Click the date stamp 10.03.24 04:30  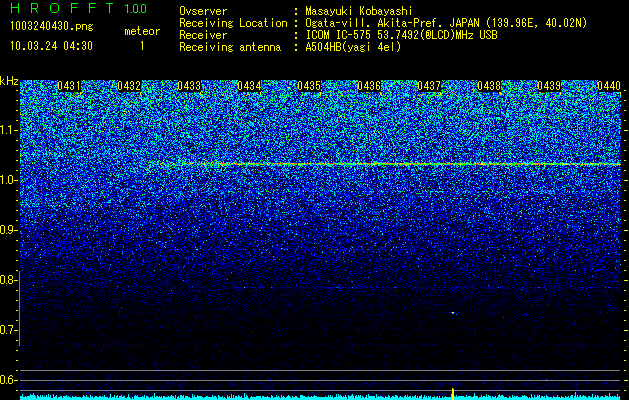pos(51,46)
